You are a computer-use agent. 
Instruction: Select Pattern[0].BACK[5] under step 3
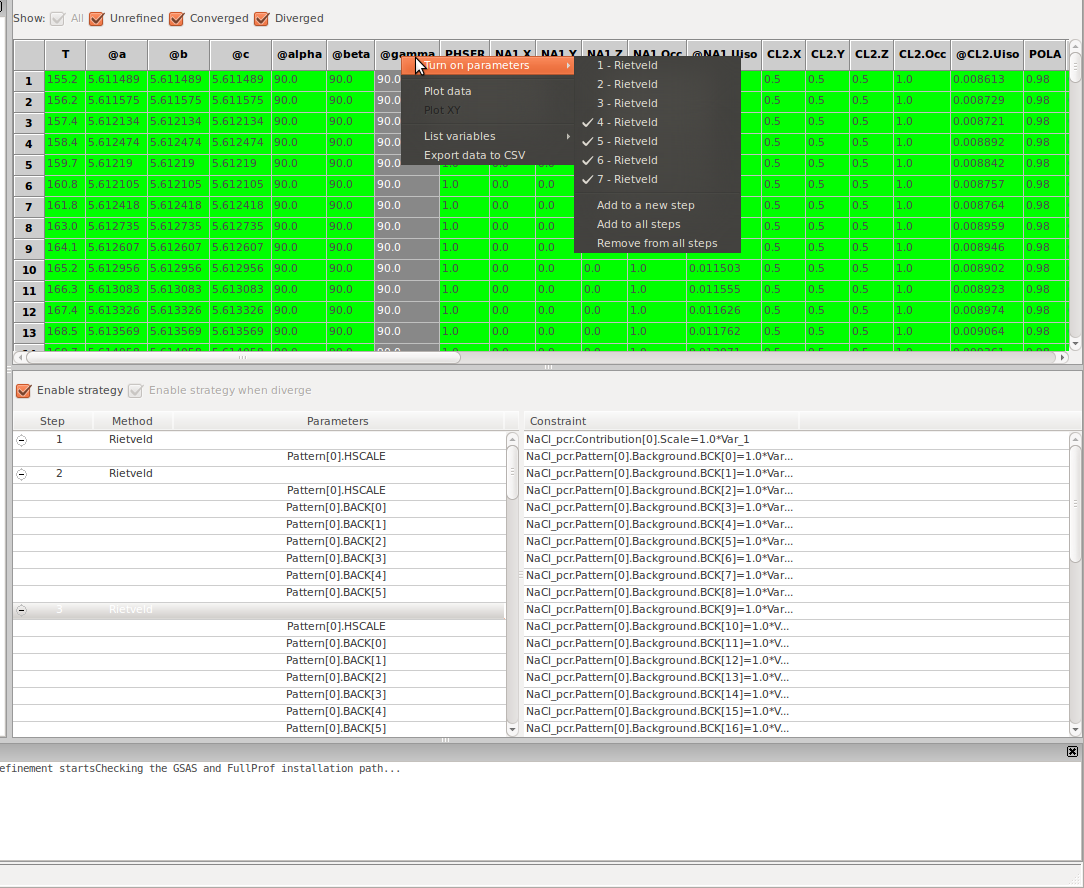(x=336, y=728)
